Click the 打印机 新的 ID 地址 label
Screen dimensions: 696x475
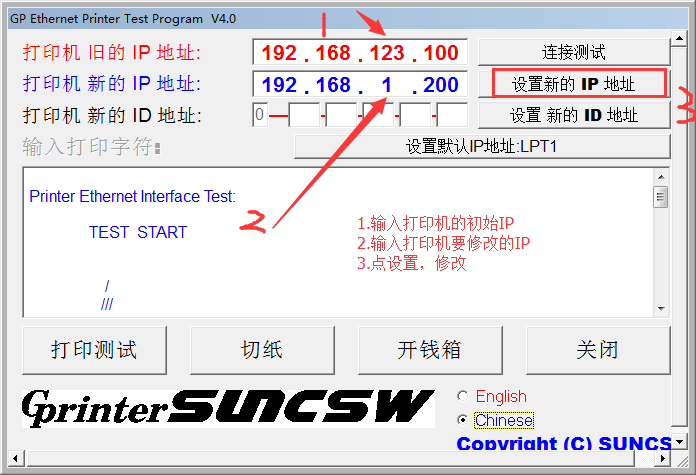[112, 116]
